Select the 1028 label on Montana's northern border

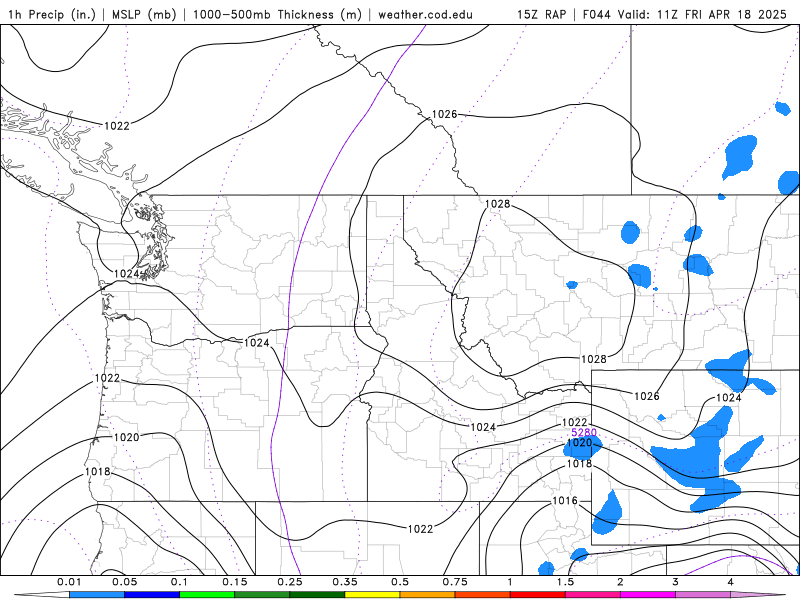coord(497,204)
